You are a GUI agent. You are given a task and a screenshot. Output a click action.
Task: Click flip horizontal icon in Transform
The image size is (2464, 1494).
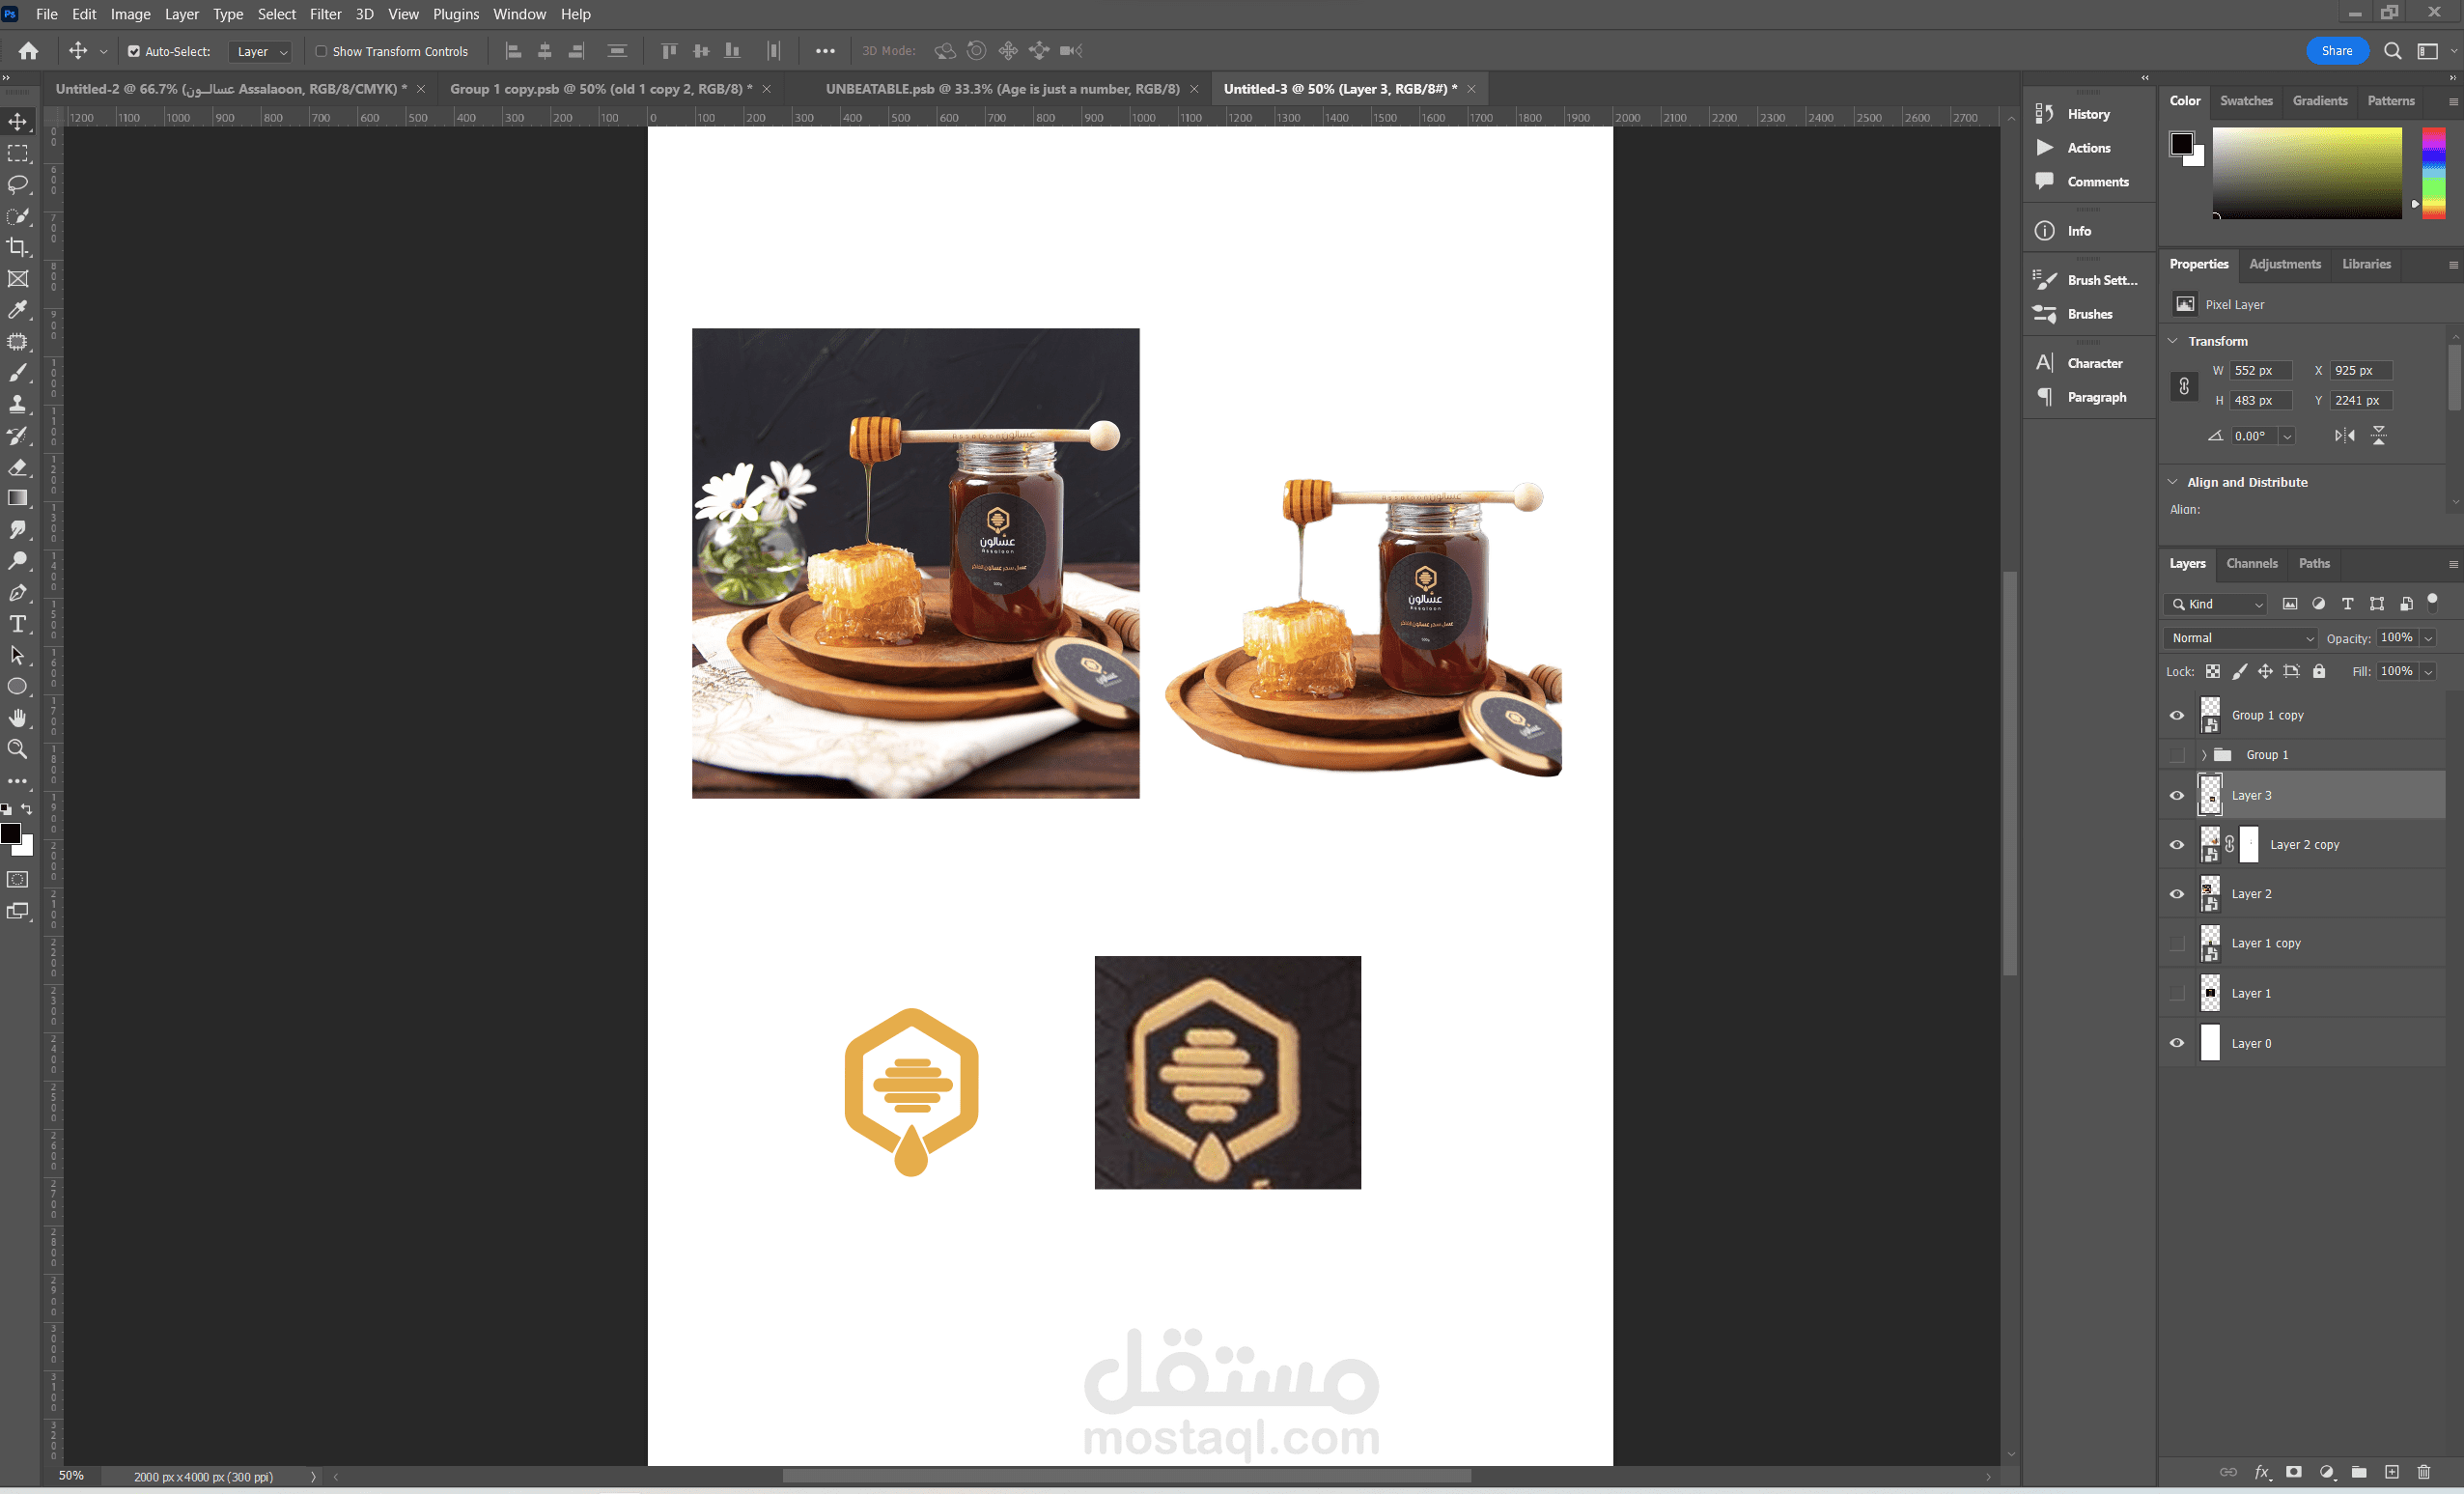coord(2344,435)
